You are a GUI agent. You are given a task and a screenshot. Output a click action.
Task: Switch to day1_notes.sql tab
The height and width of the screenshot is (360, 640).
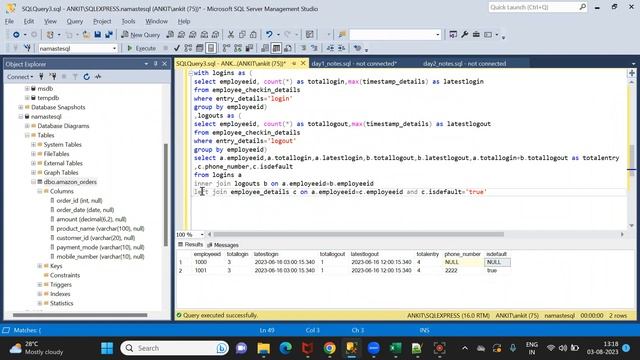(354, 64)
